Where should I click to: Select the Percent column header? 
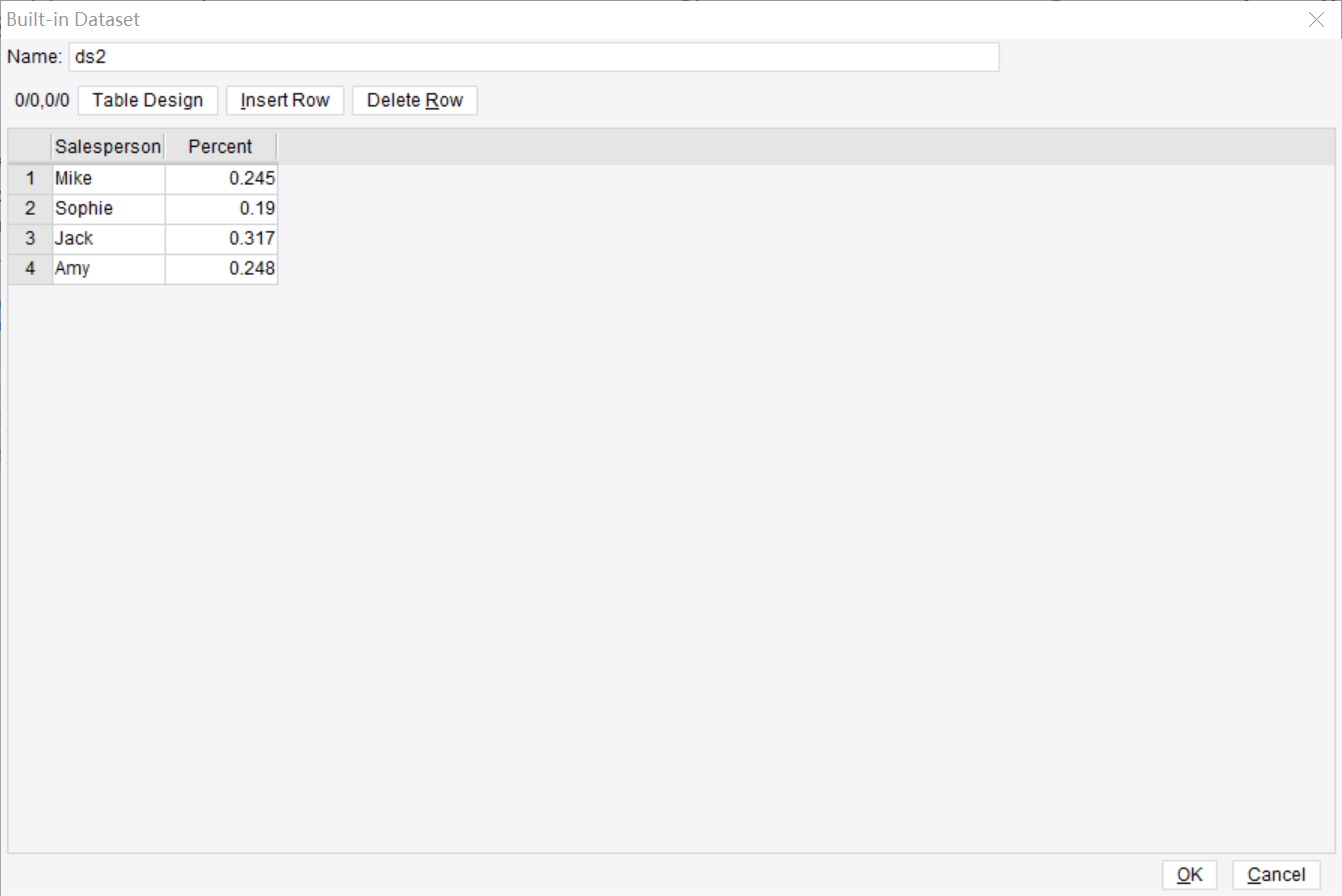pyautogui.click(x=221, y=147)
